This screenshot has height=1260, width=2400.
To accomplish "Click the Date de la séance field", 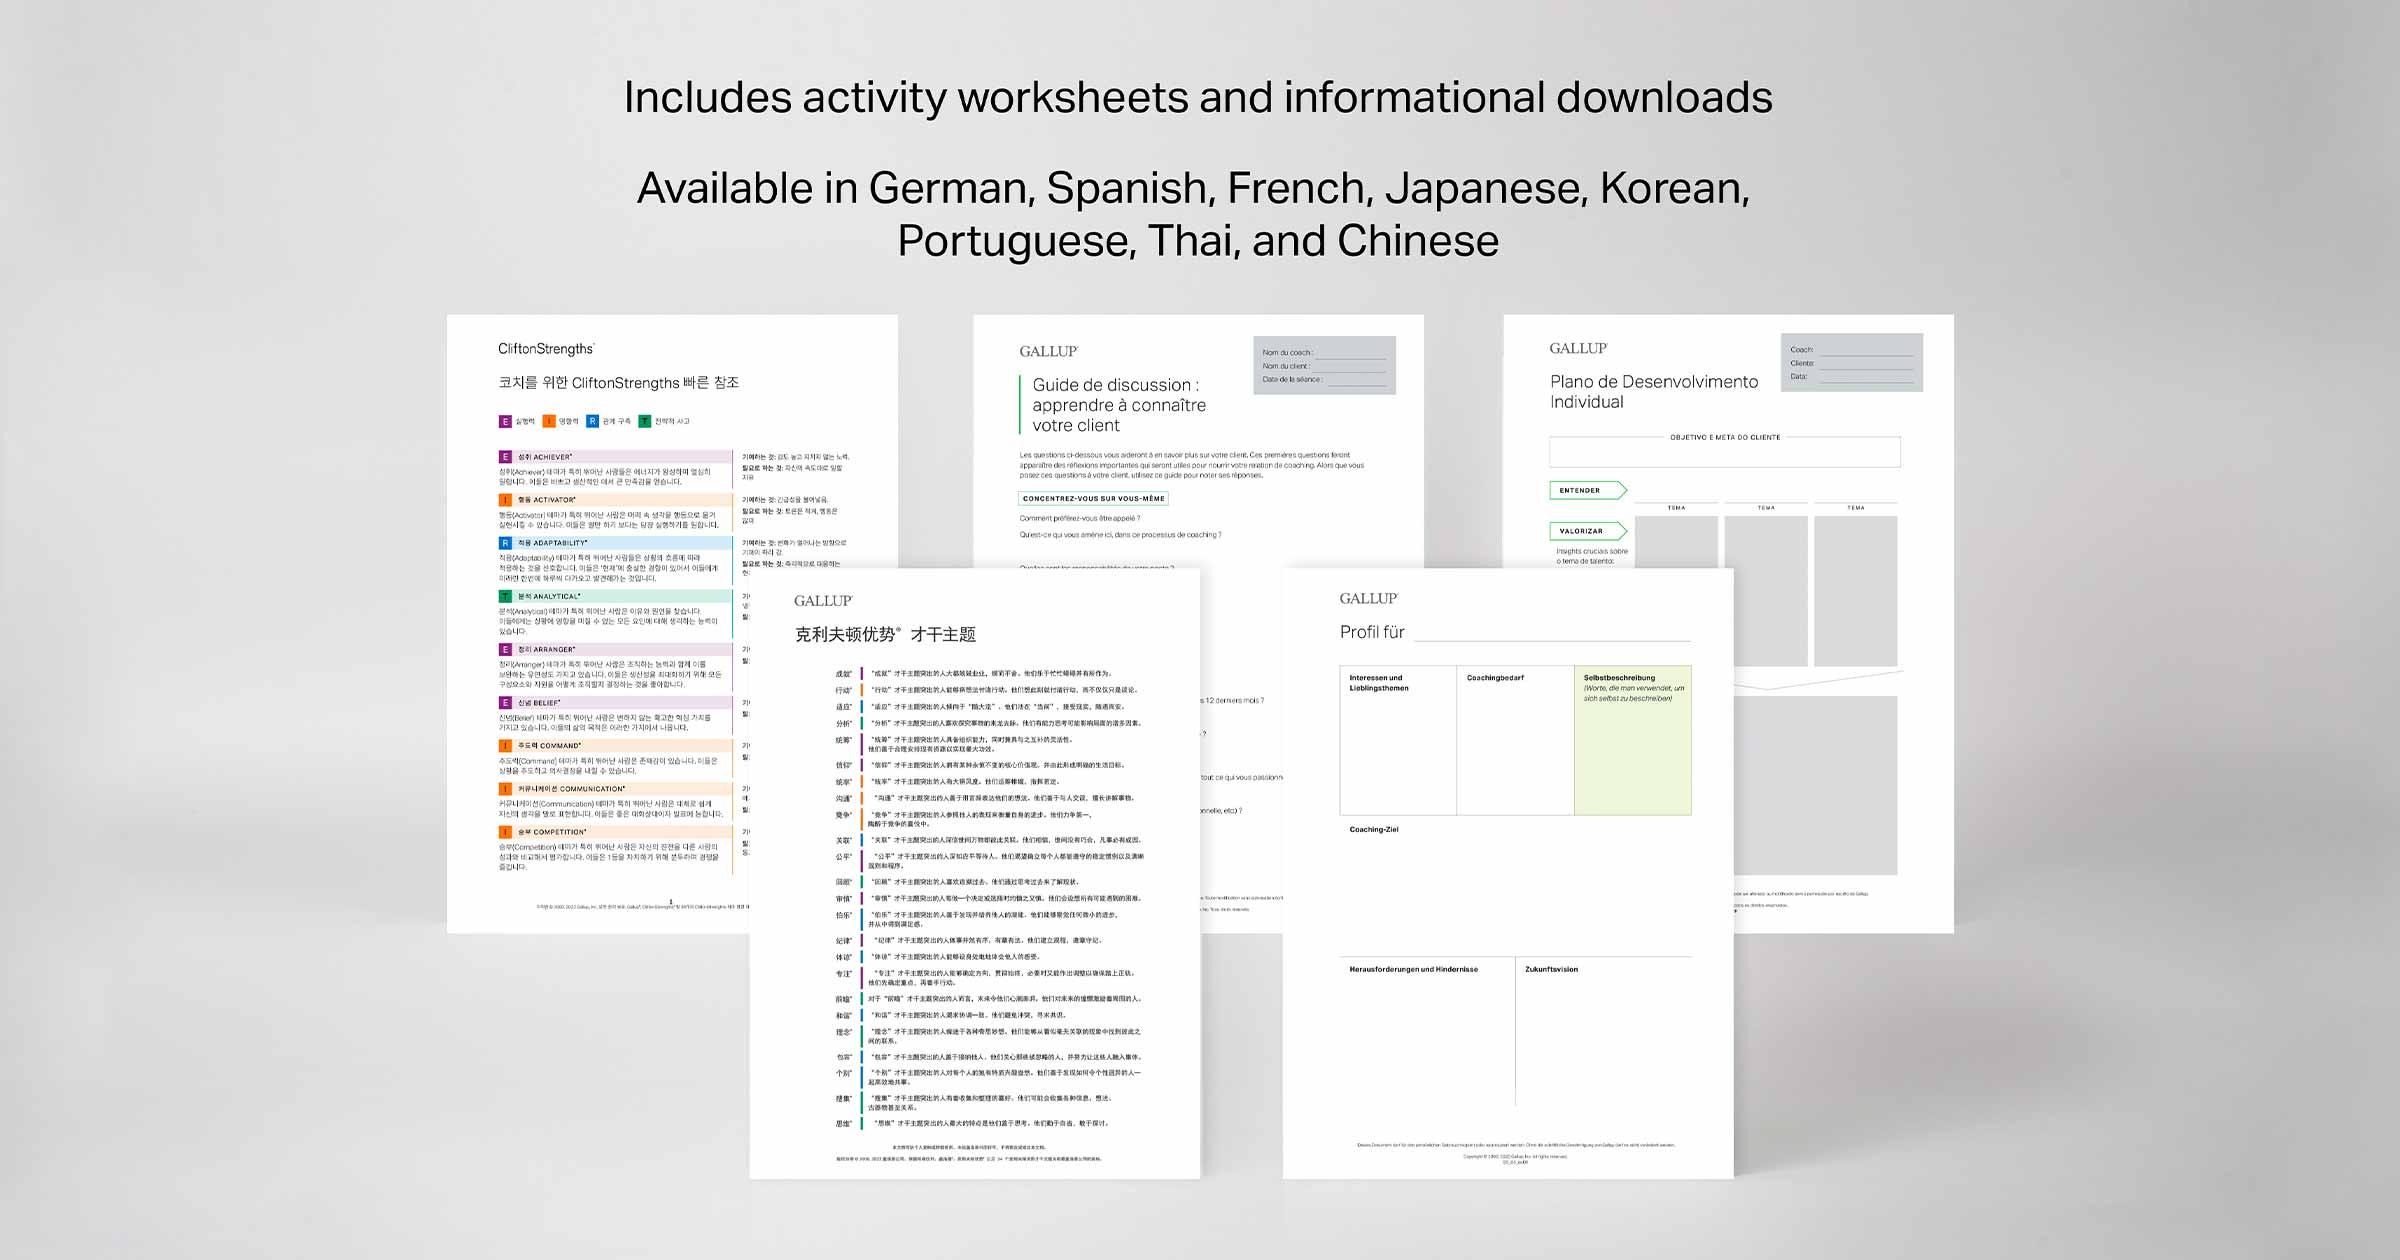I will point(1324,379).
